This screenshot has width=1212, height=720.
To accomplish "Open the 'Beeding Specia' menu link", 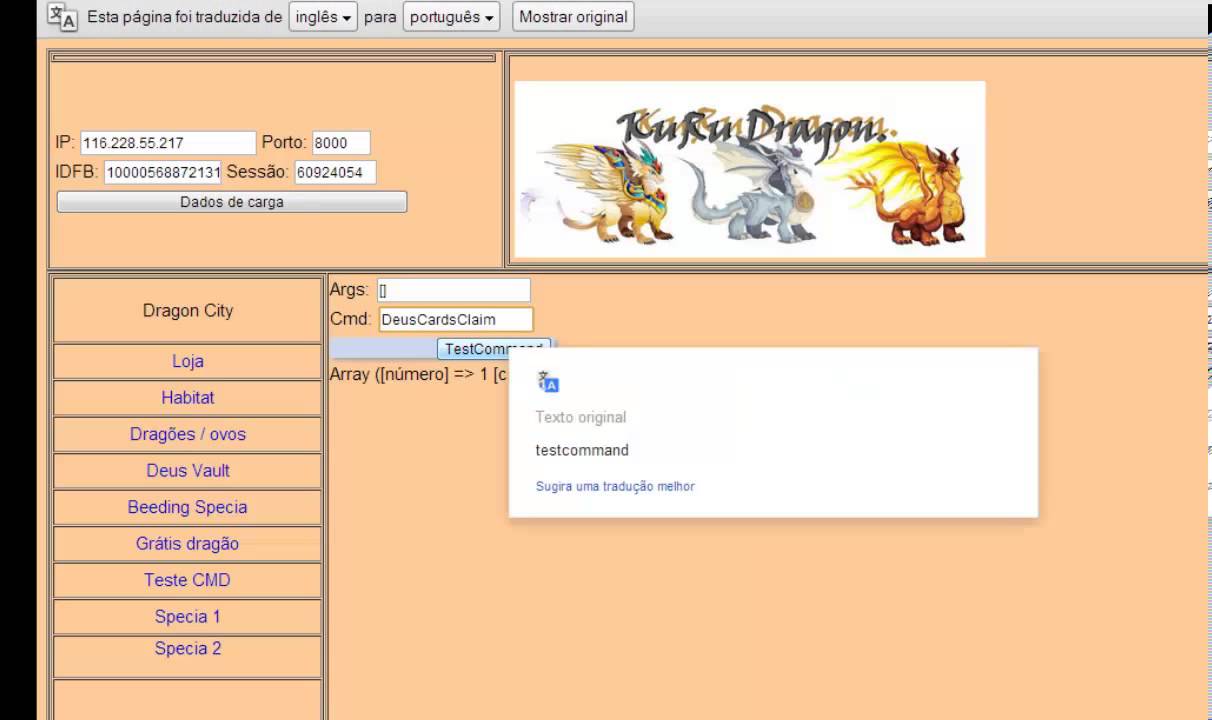I will click(x=188, y=507).
